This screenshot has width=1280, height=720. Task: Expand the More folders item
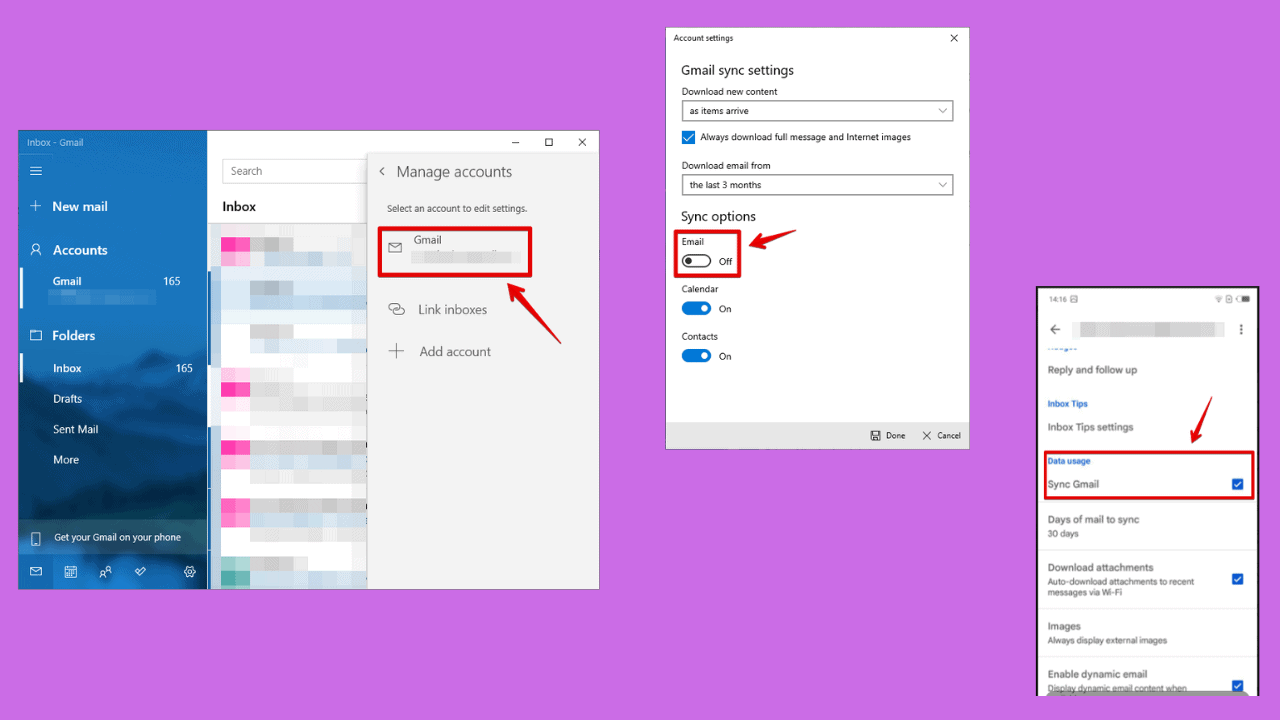(x=66, y=460)
